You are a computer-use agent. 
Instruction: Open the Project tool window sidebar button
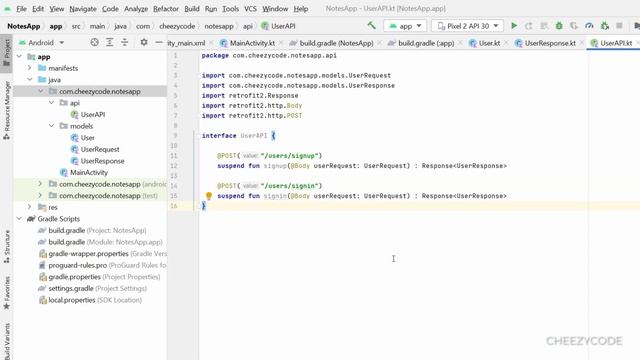tap(7, 53)
